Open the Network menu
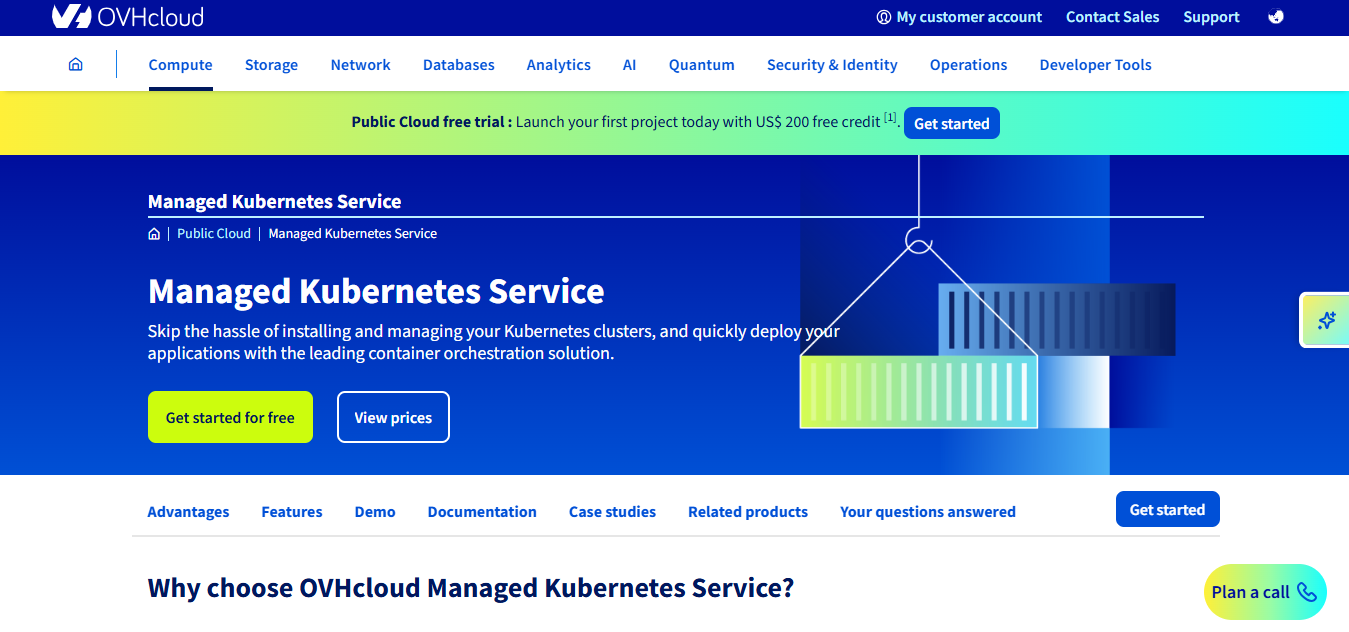This screenshot has width=1349, height=632. [x=360, y=65]
